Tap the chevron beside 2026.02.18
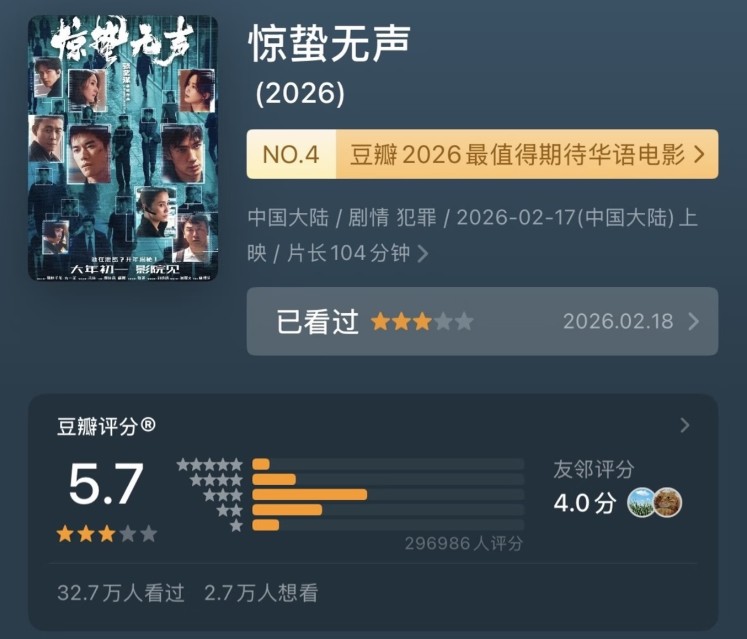The image size is (747, 639). tap(694, 322)
